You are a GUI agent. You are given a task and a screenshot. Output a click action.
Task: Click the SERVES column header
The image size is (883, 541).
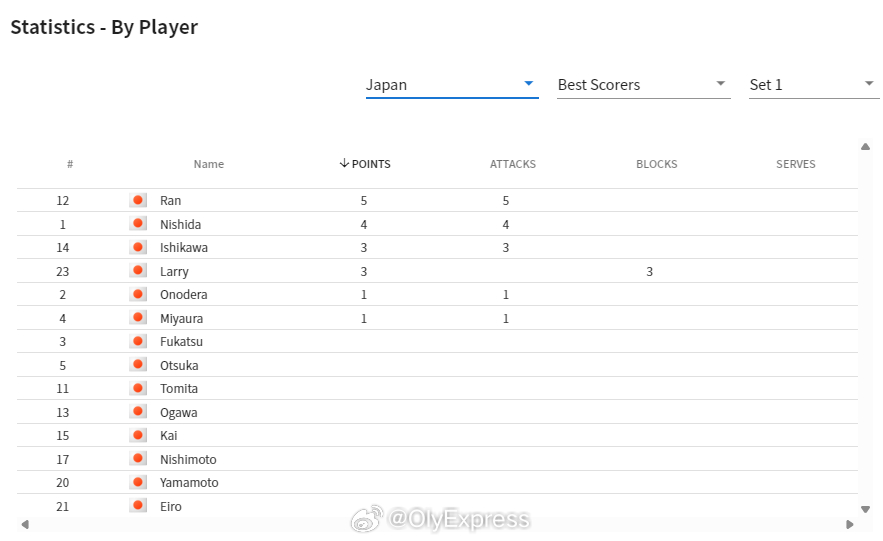tap(795, 164)
